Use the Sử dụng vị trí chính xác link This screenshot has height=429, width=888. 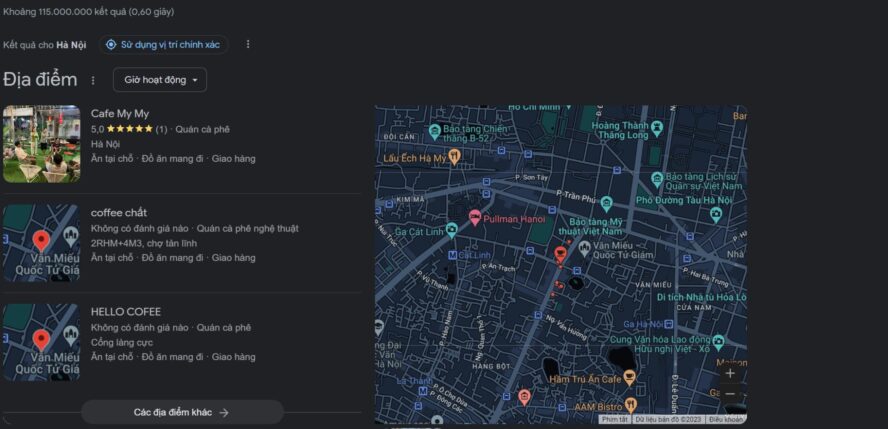point(170,45)
